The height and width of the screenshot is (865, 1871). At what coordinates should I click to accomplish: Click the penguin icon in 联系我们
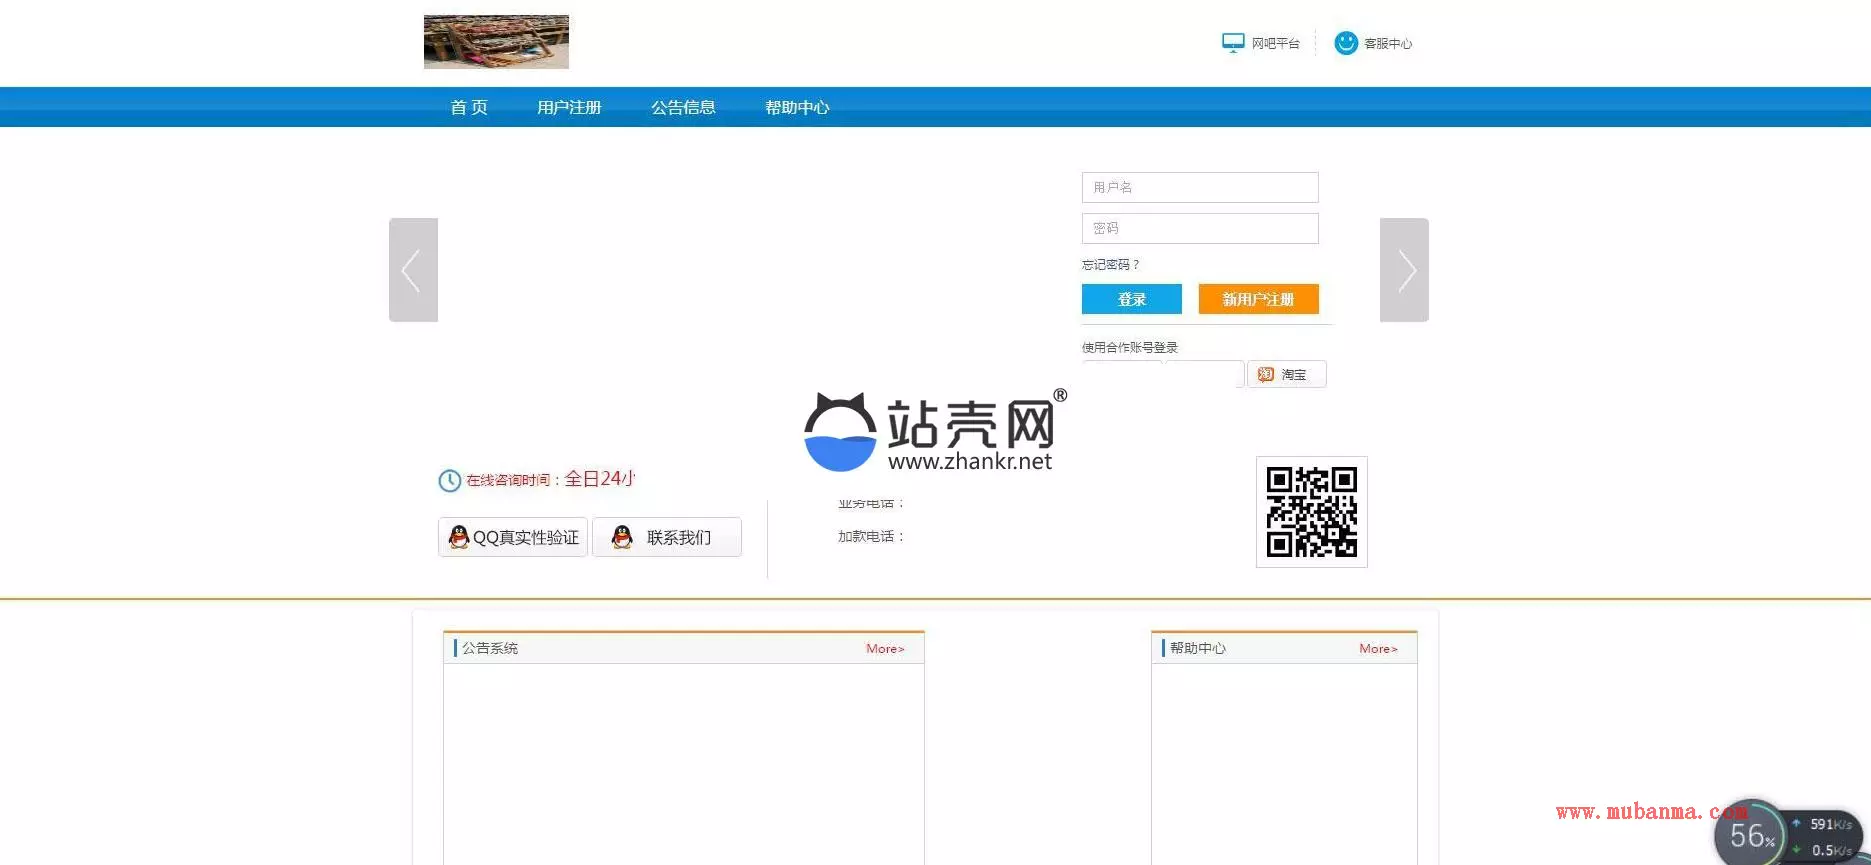[622, 537]
